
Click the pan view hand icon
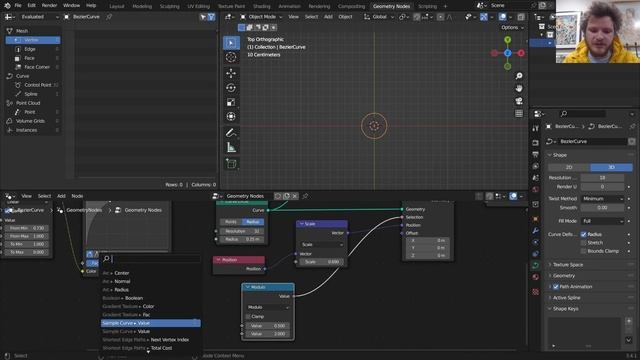point(519,88)
